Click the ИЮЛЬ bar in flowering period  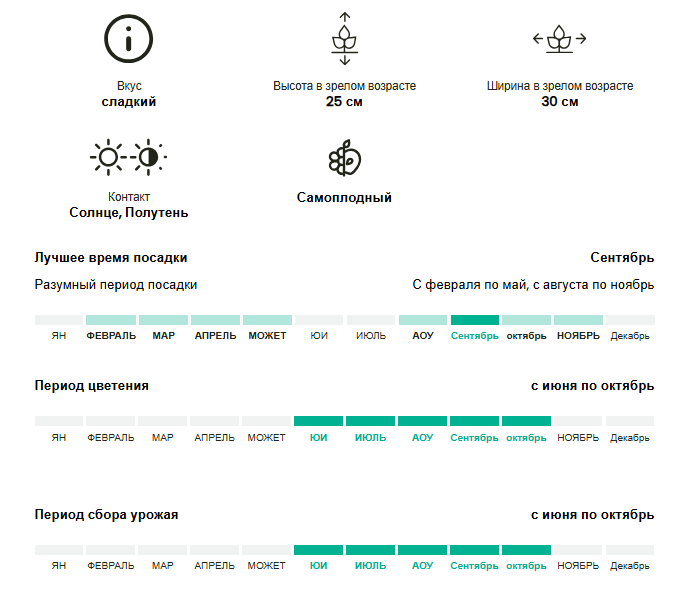tap(370, 421)
